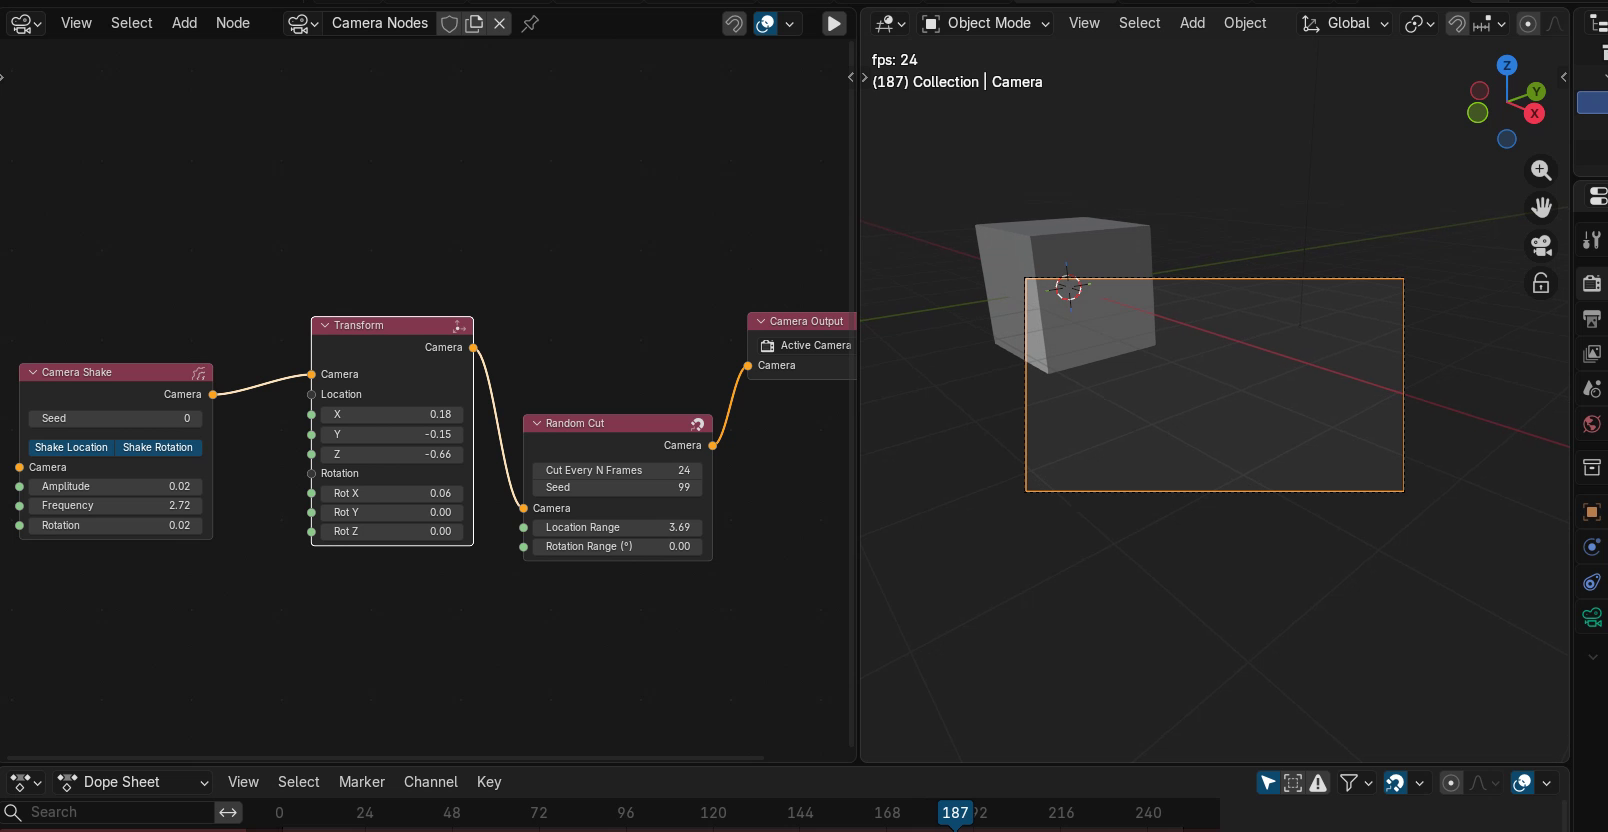Unlink the Camera Nodes datablock

coord(499,23)
